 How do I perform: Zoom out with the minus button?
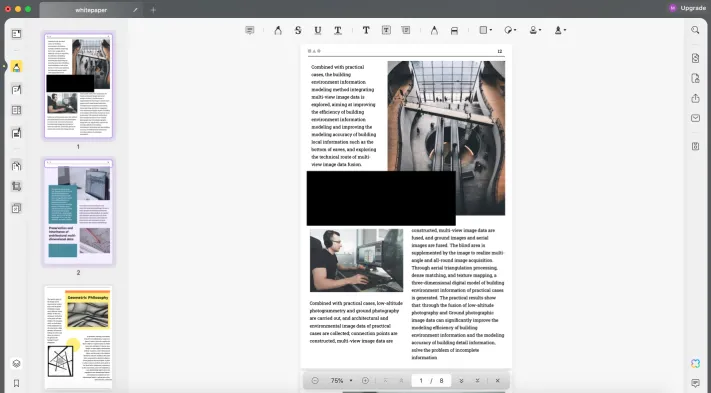(315, 381)
